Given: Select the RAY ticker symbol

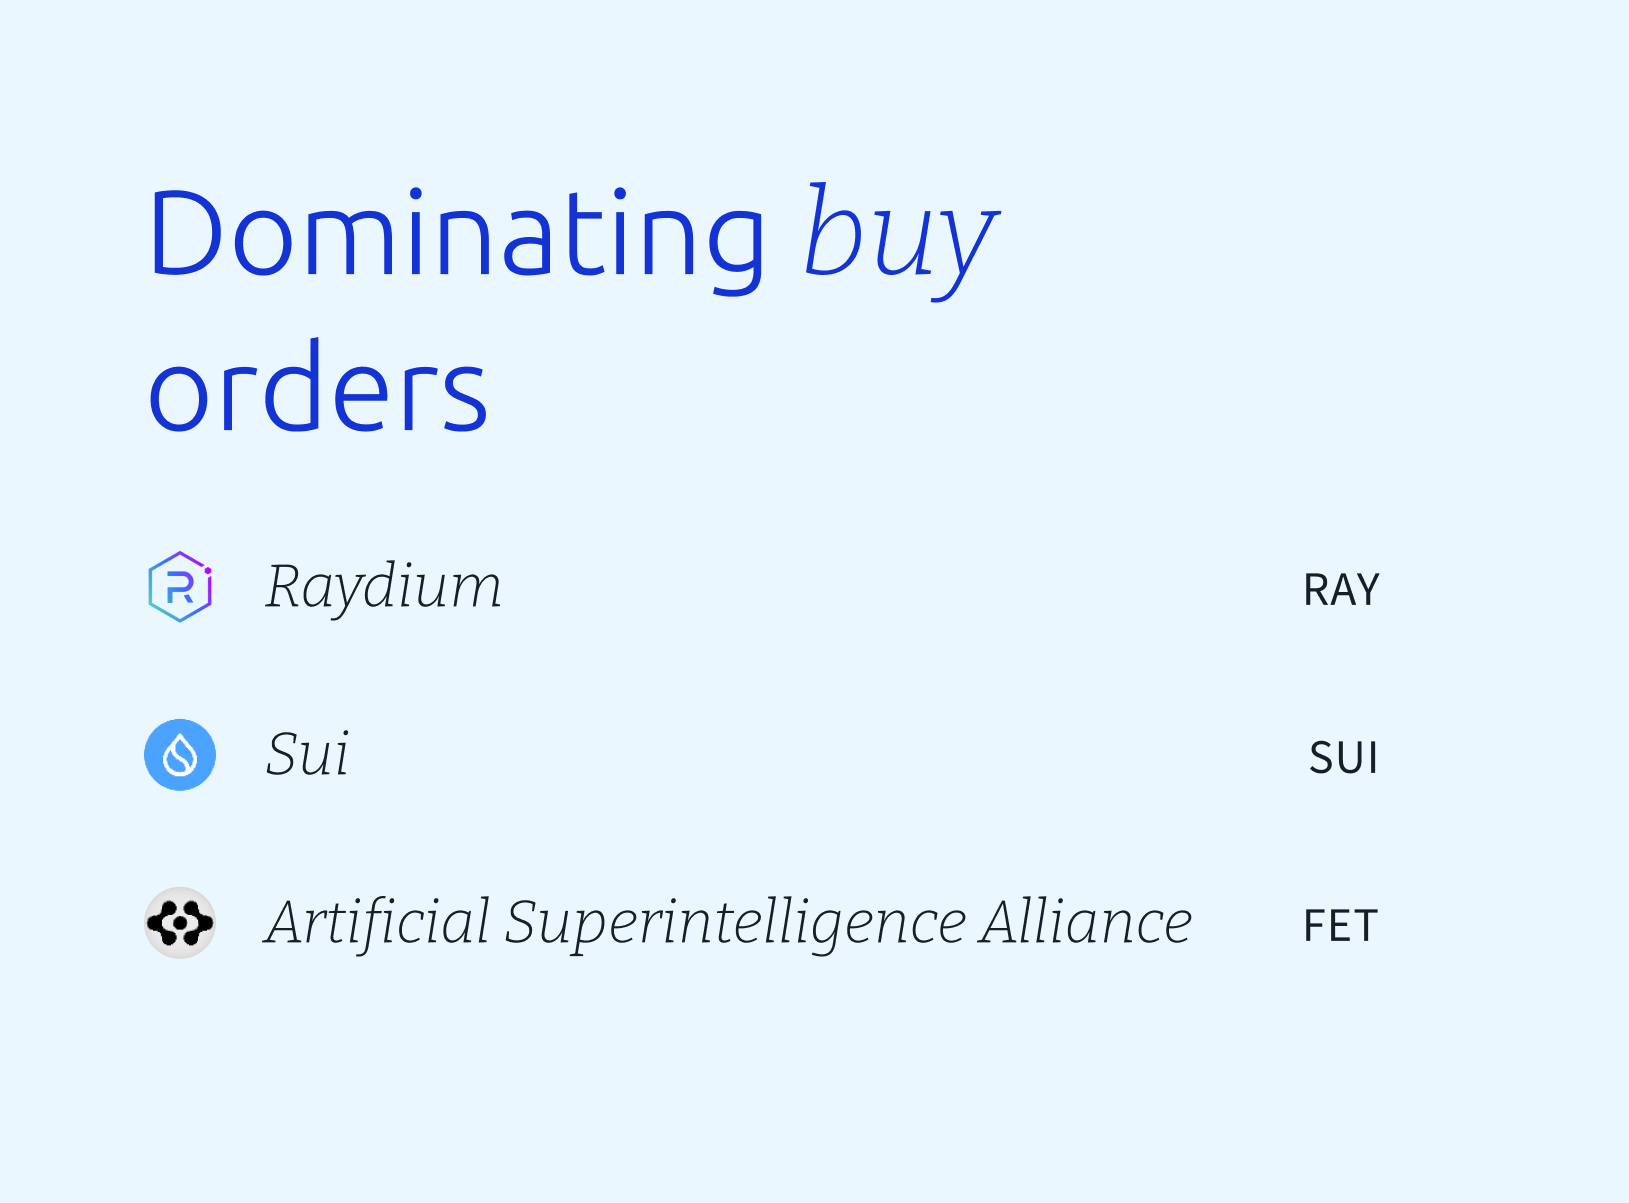Looking at the screenshot, I should 1341,590.
